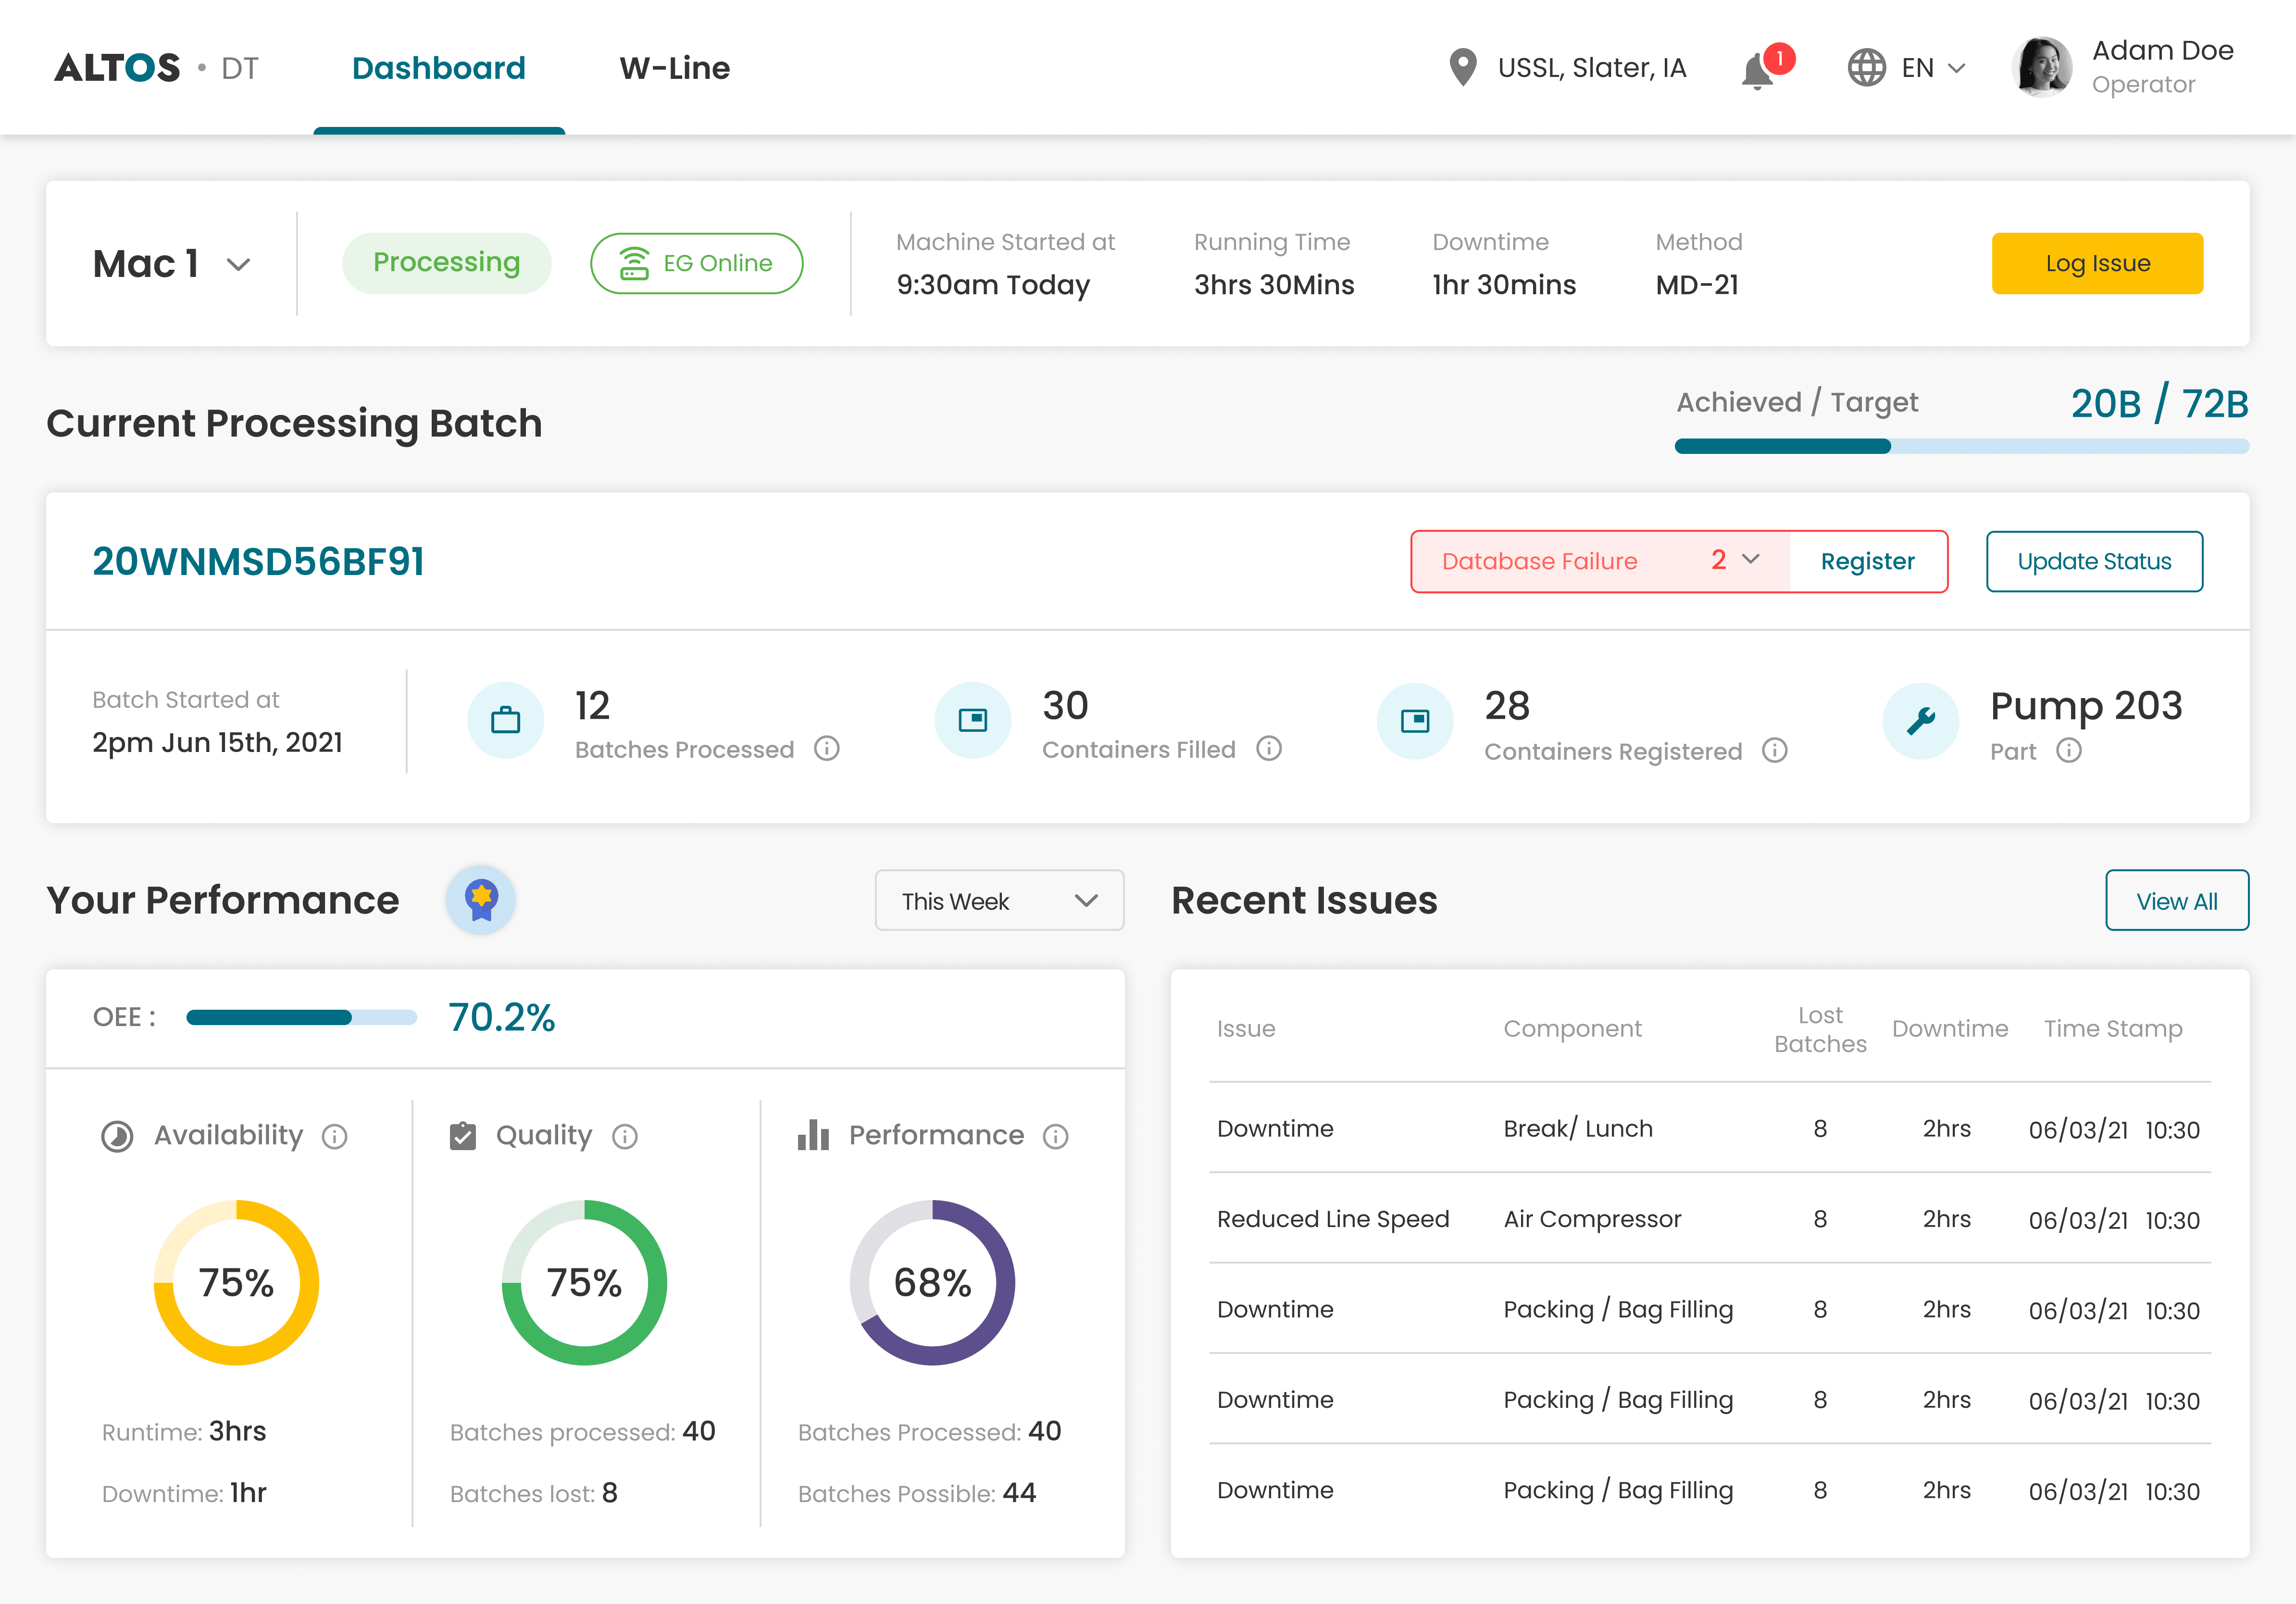Click the Achieved / Target progress bar

tap(1961, 446)
